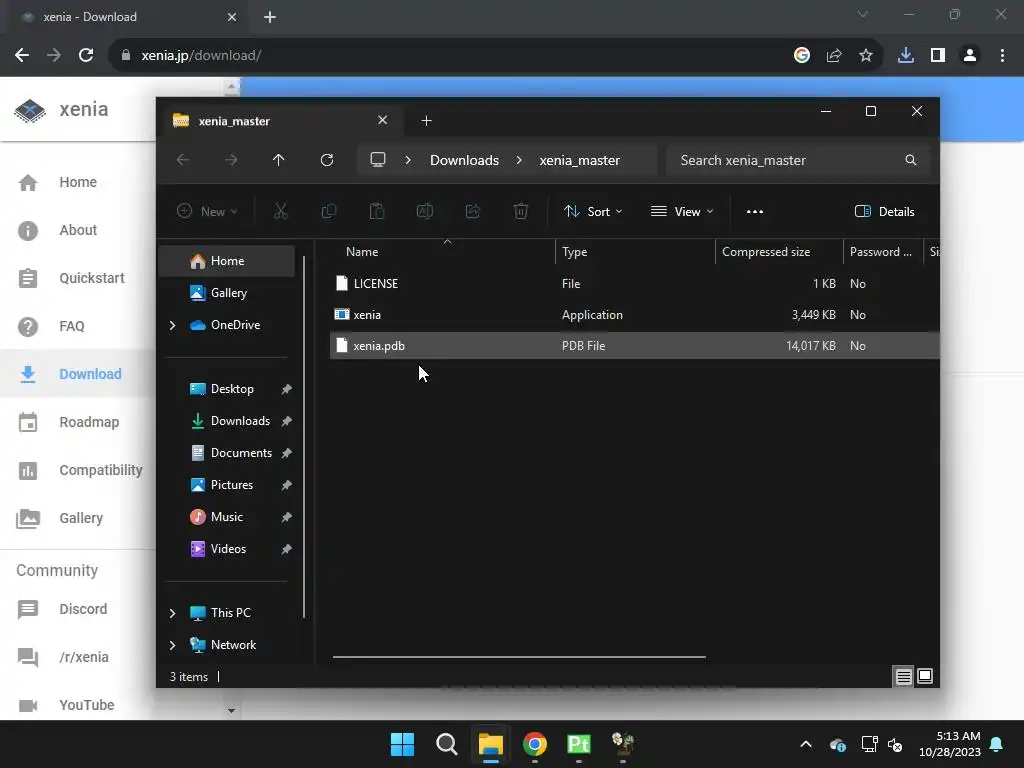1024x768 pixels.
Task: Open a new Chrome tab
Action: click(270, 17)
